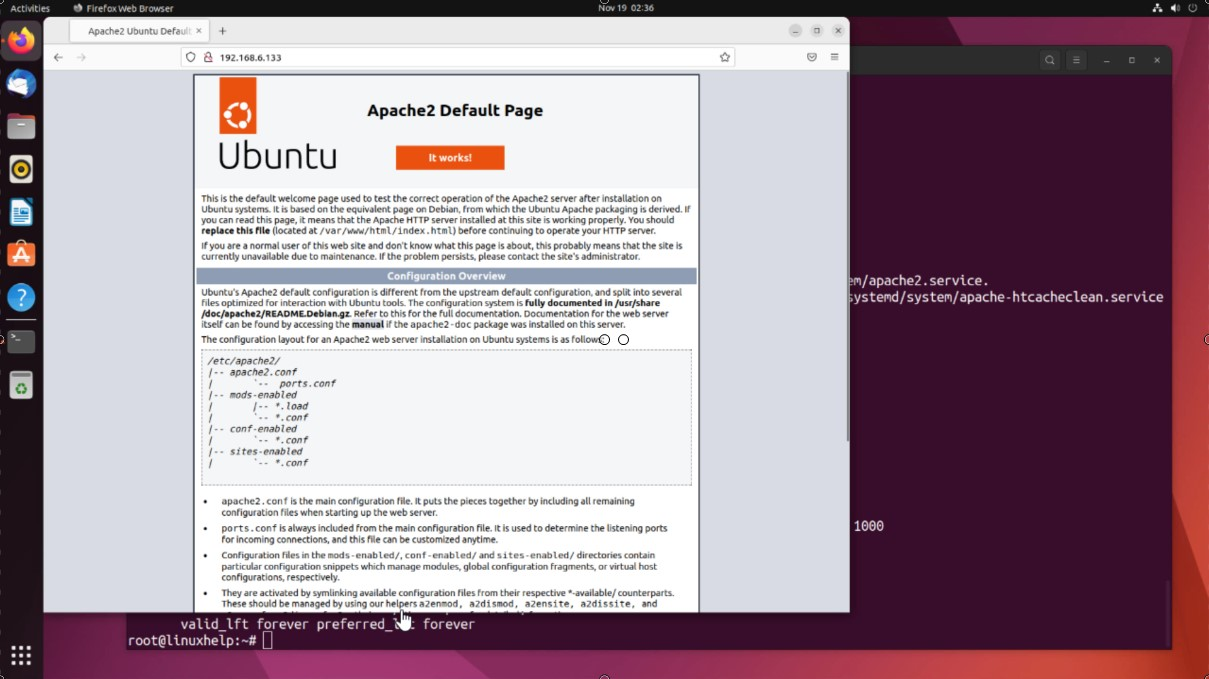1209x679 pixels.
Task: Minimize the Terminal window
Action: click(x=1107, y=60)
